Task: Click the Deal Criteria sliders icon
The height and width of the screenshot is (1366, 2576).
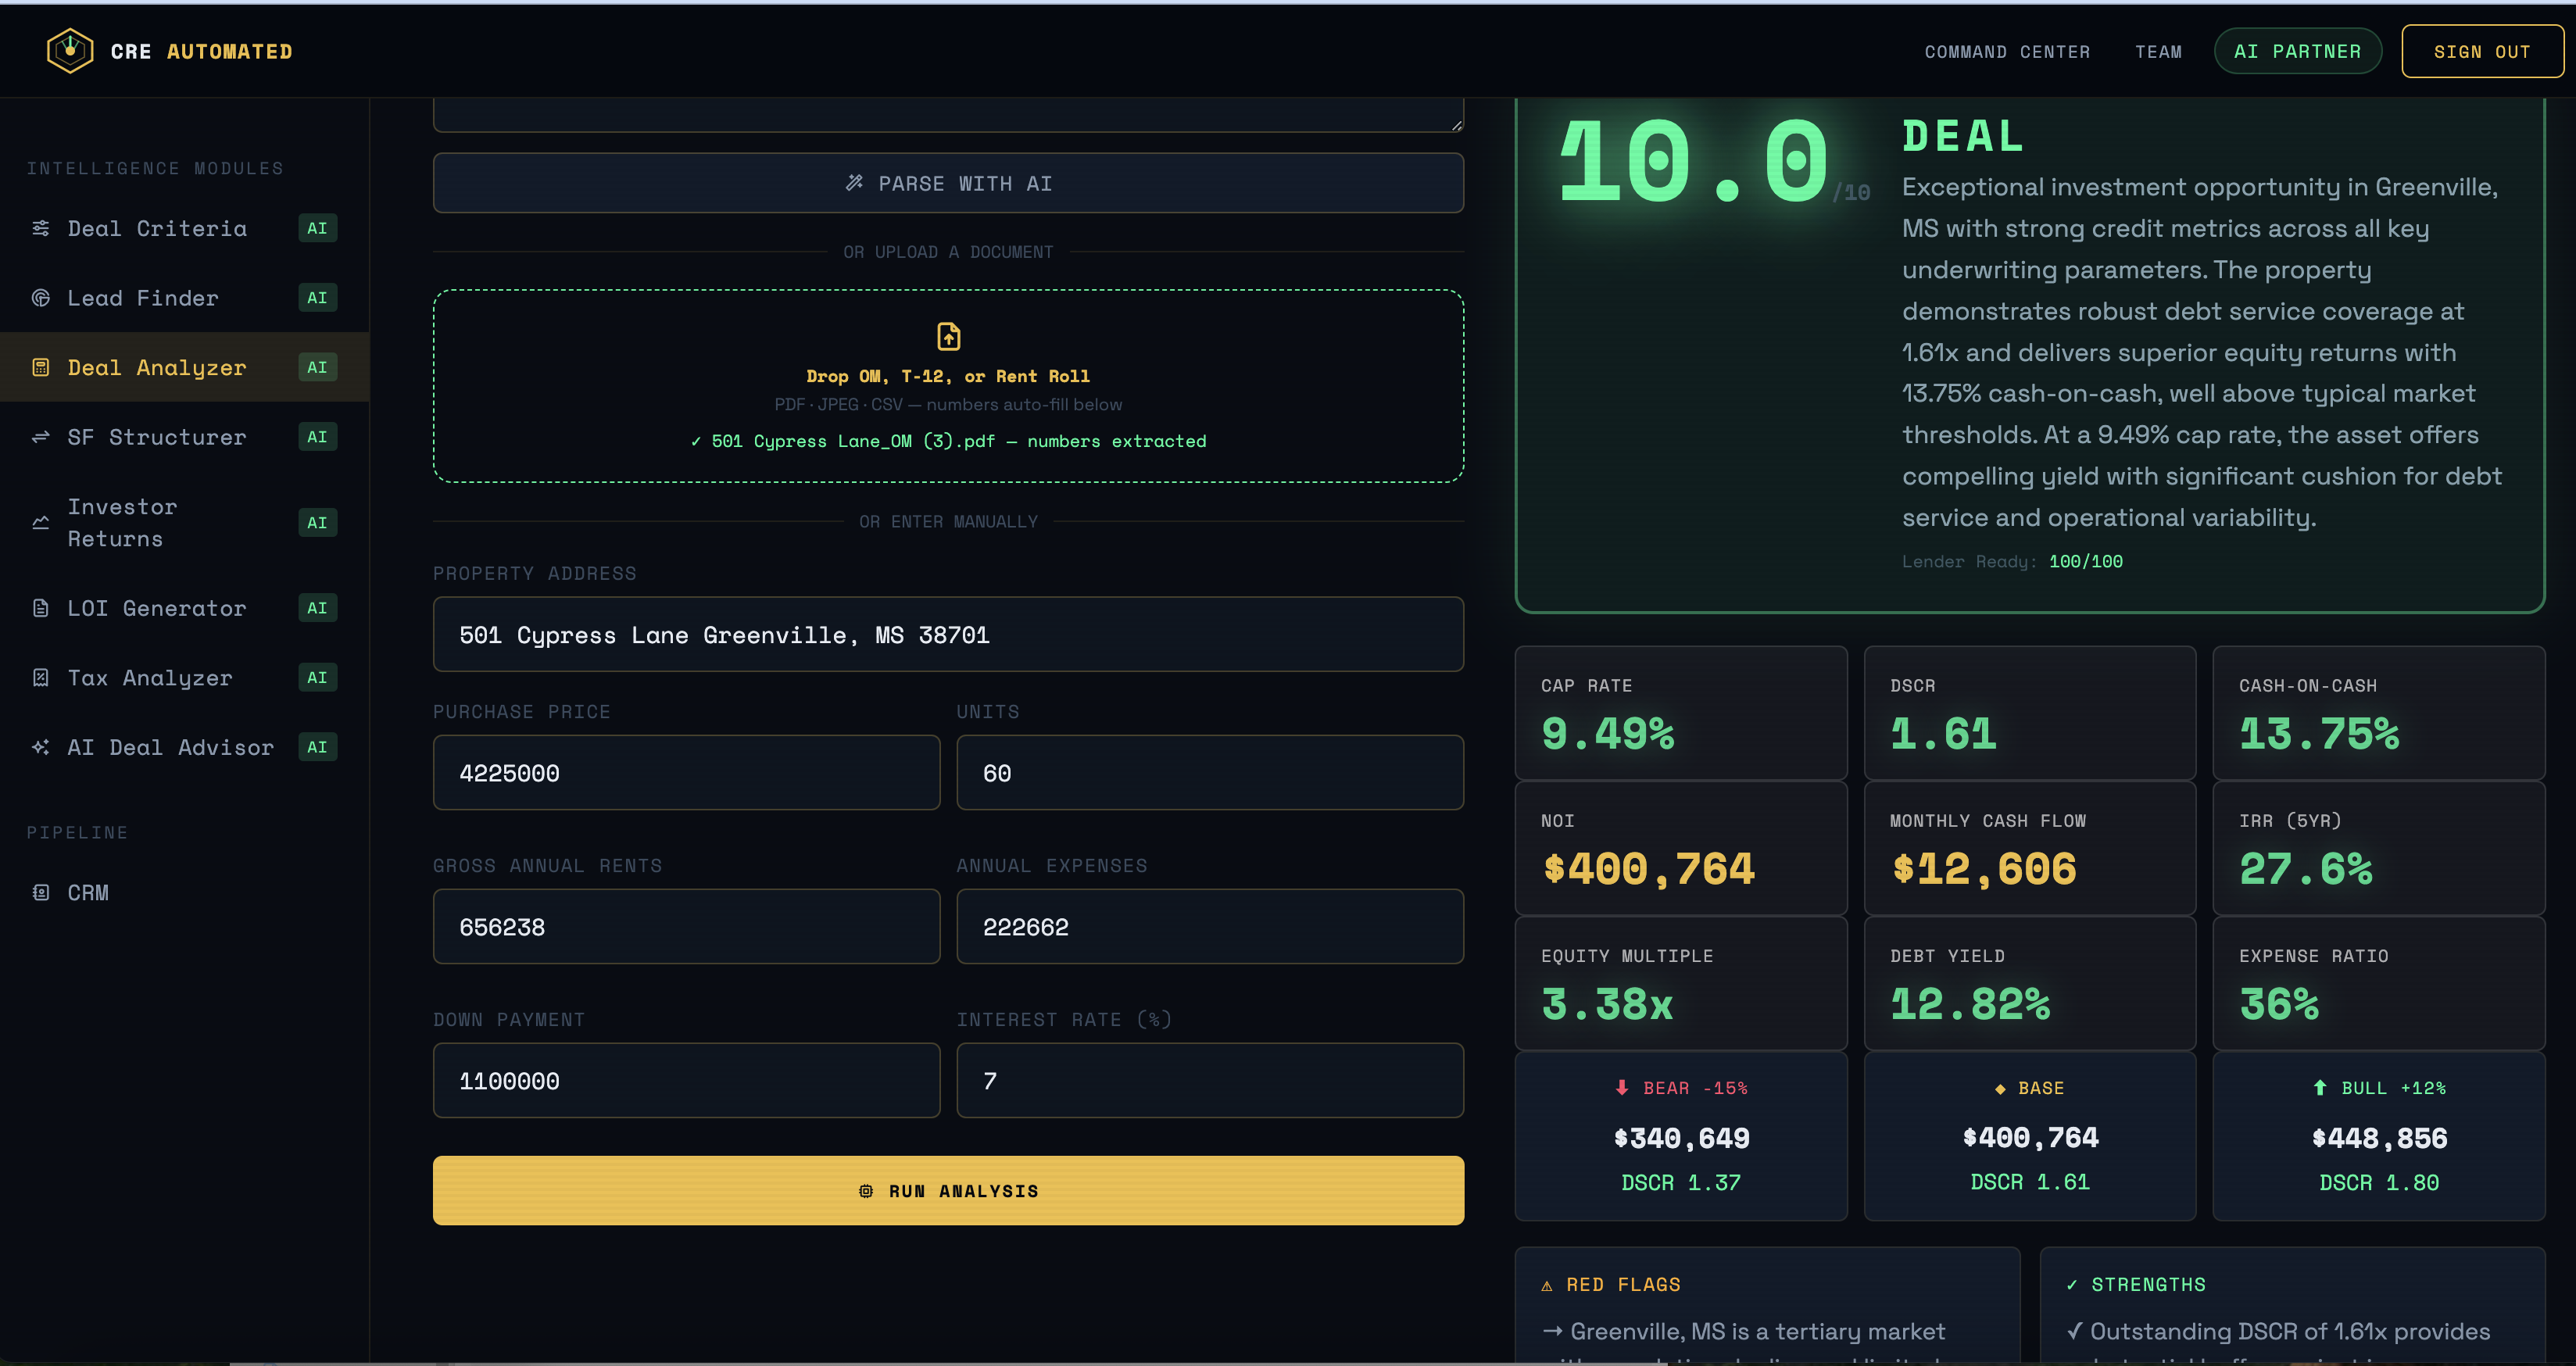Action: (x=41, y=228)
